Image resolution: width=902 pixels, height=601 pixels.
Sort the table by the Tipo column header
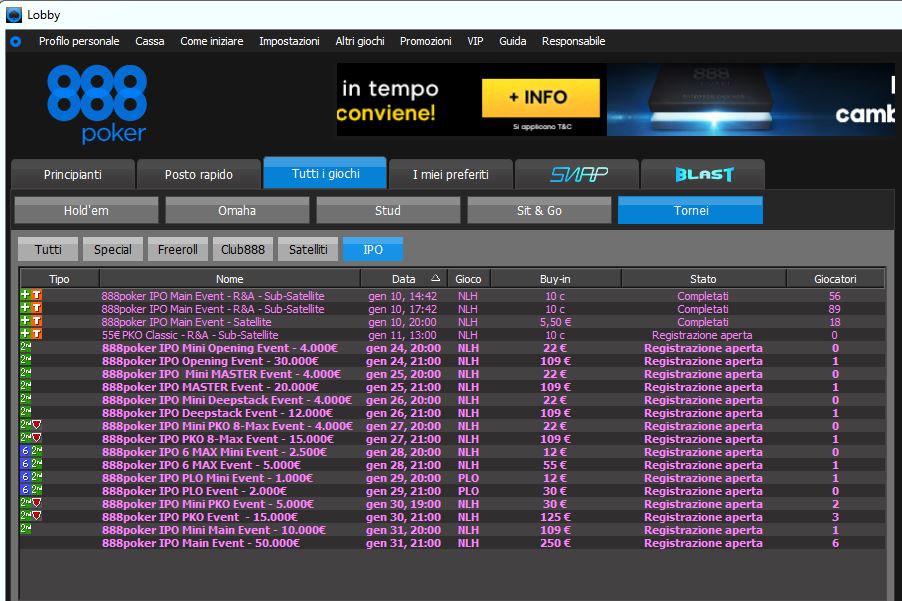[x=59, y=279]
